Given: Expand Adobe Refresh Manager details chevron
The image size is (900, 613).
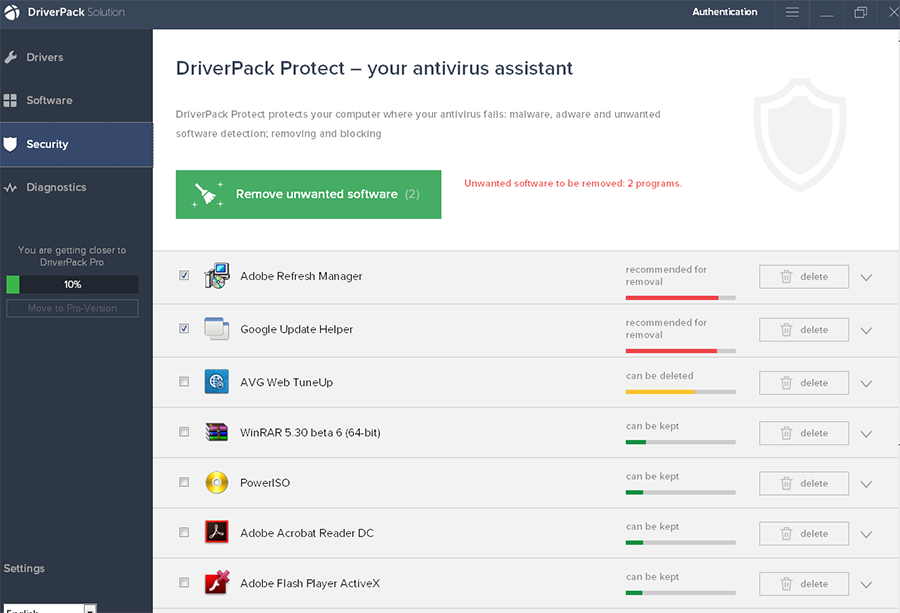Looking at the screenshot, I should [x=866, y=277].
